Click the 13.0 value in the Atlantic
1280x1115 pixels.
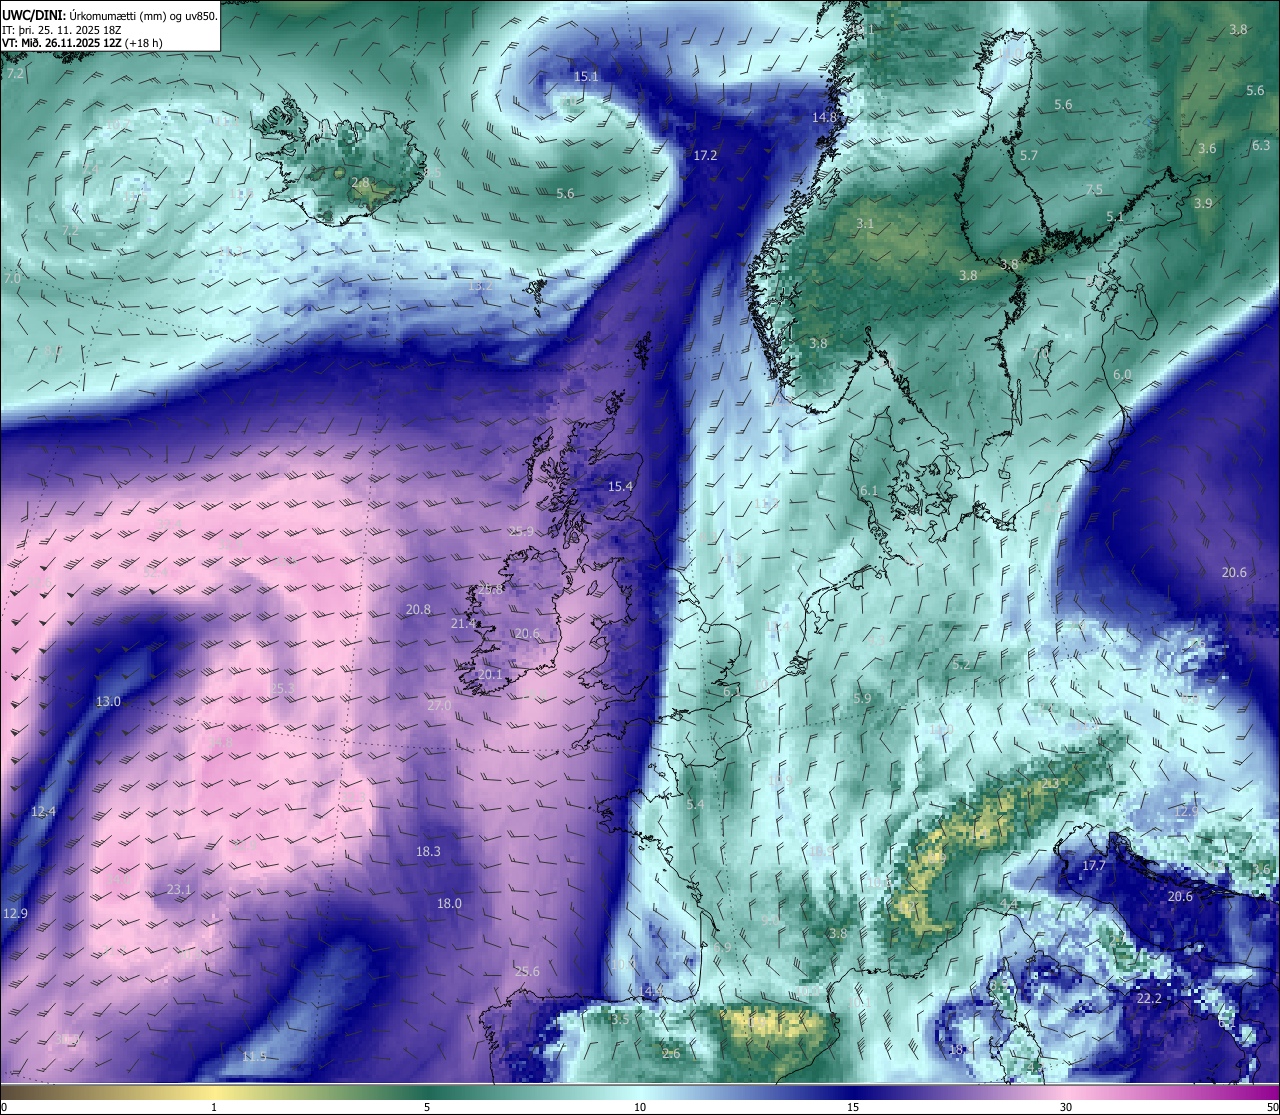pos(108,701)
